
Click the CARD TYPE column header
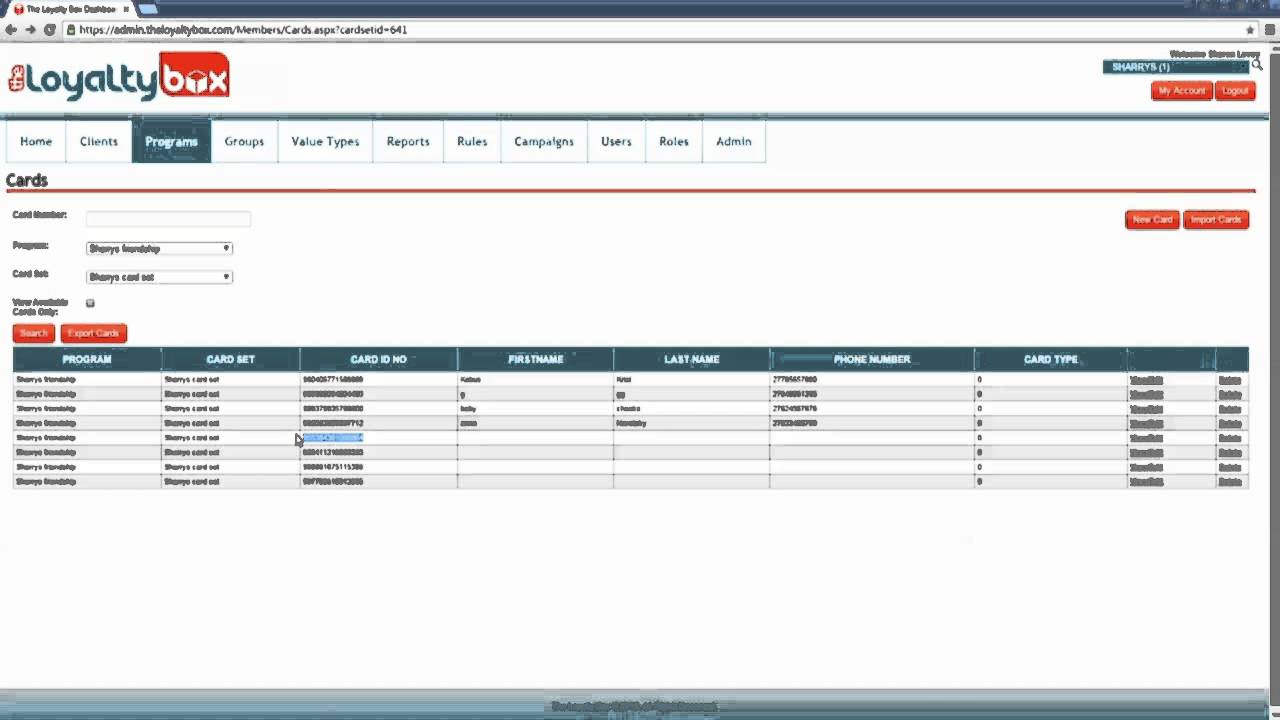(1051, 359)
